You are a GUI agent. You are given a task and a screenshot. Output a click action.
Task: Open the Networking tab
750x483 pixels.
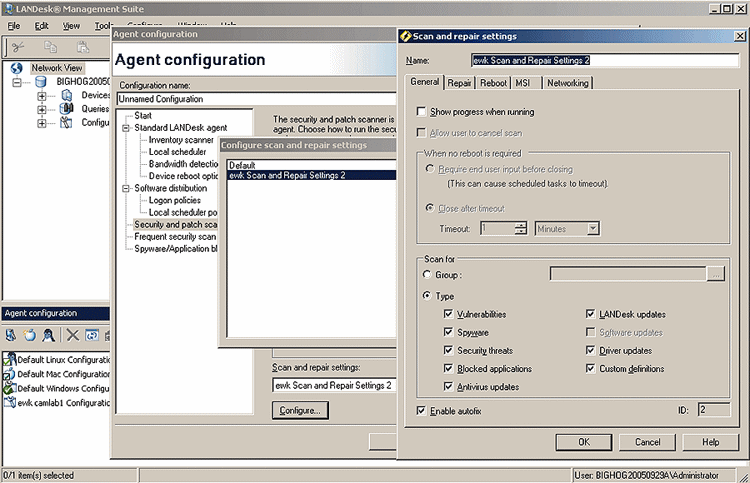coord(568,83)
